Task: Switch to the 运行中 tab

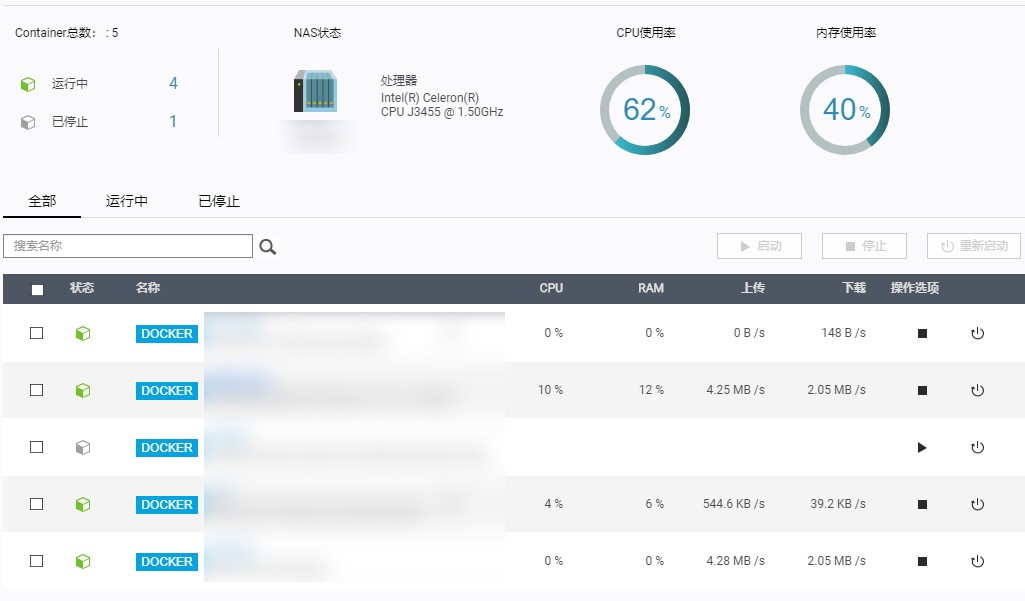Action: [127, 201]
